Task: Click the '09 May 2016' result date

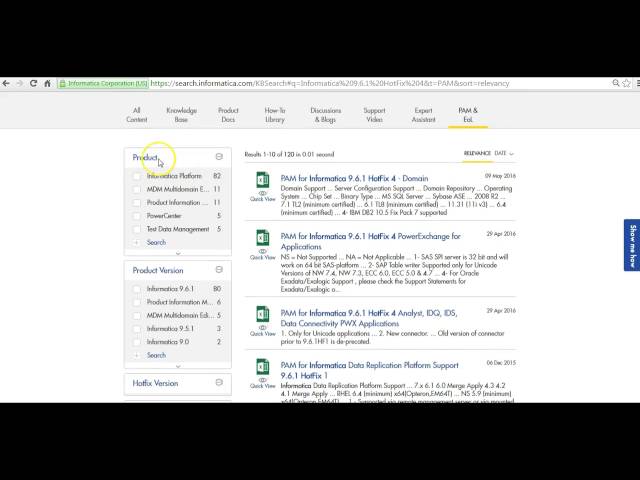Action: coord(500,176)
